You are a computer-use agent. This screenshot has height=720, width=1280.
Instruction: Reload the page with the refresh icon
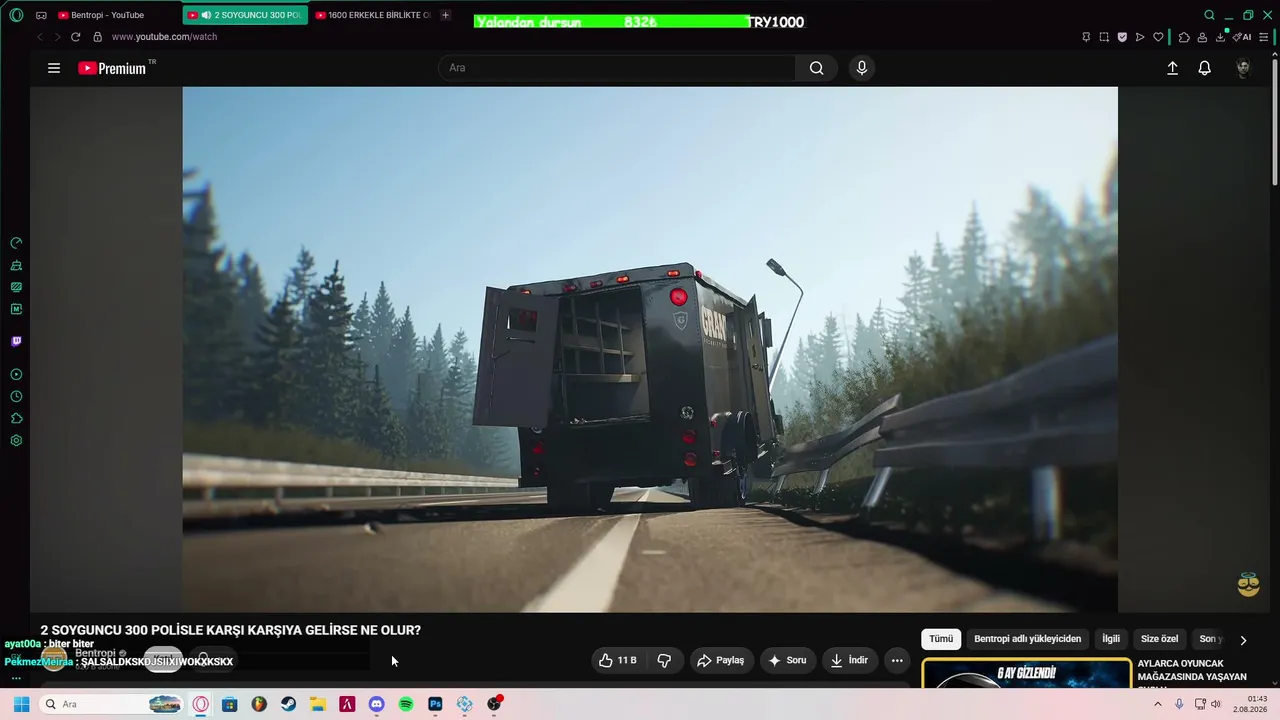(x=75, y=37)
